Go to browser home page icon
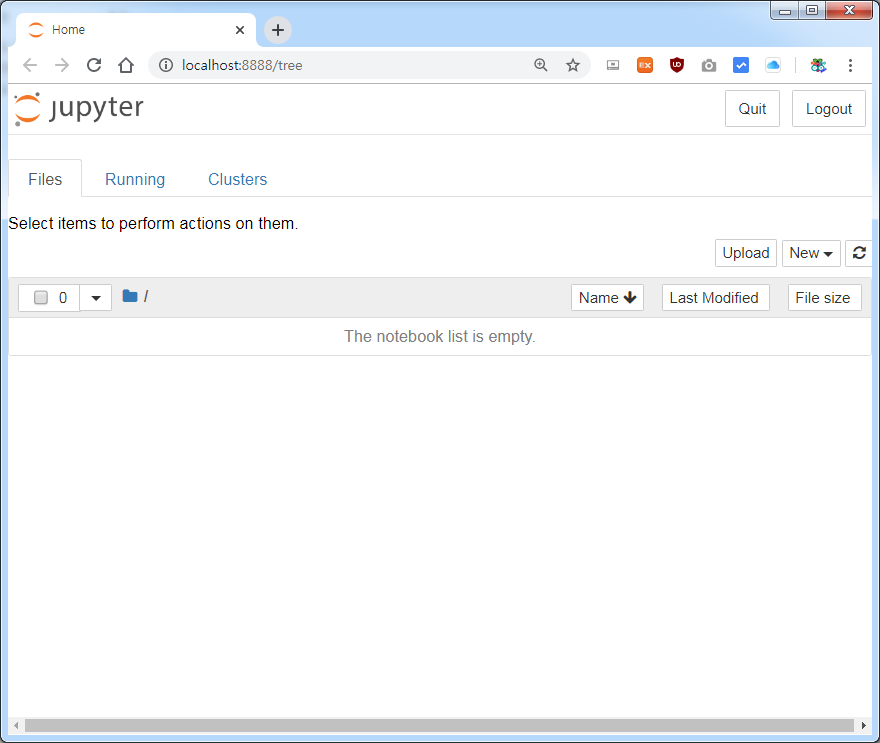Image resolution: width=880 pixels, height=743 pixels. click(126, 65)
